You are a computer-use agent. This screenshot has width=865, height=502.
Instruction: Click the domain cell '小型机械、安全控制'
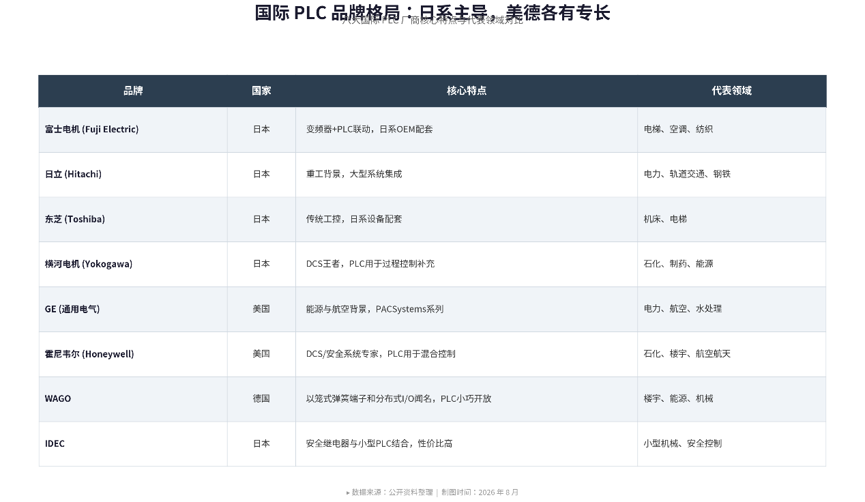[x=731, y=444]
